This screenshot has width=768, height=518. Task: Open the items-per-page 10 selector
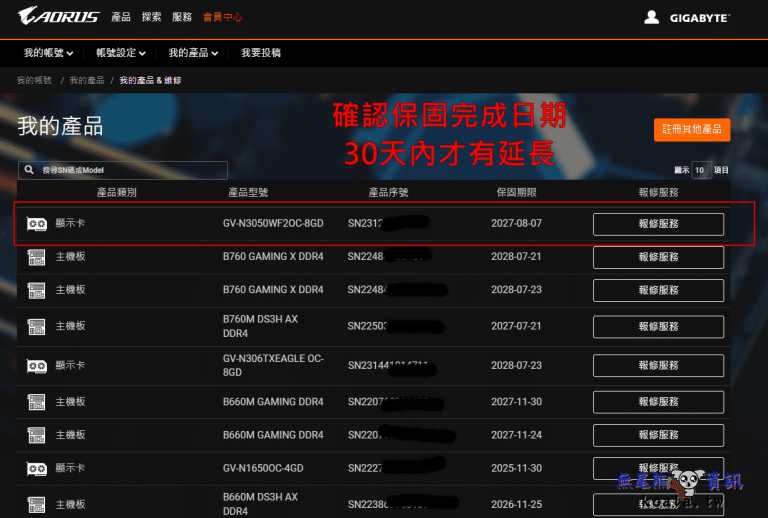pyautogui.click(x=701, y=170)
